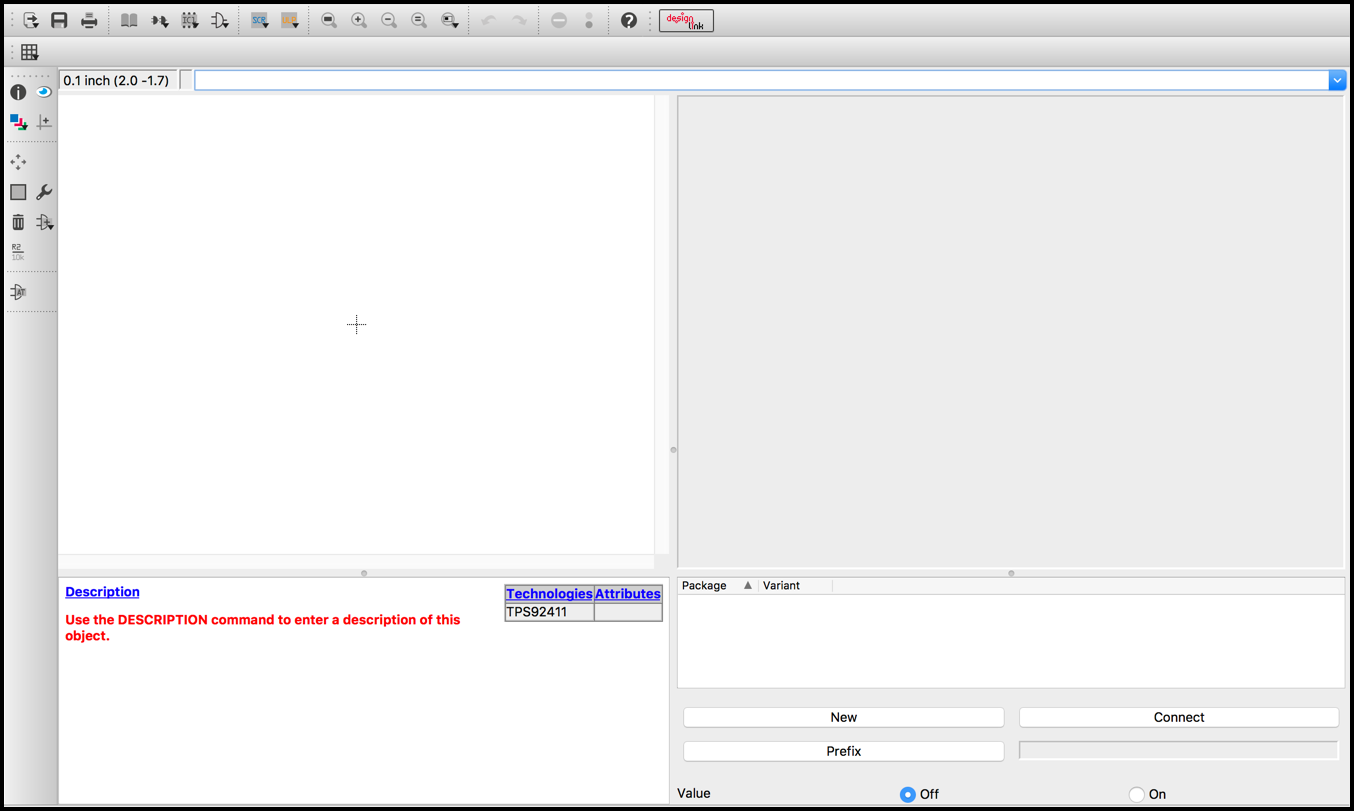Select the trash Delete tool
The width and height of the screenshot is (1354, 811).
point(18,222)
